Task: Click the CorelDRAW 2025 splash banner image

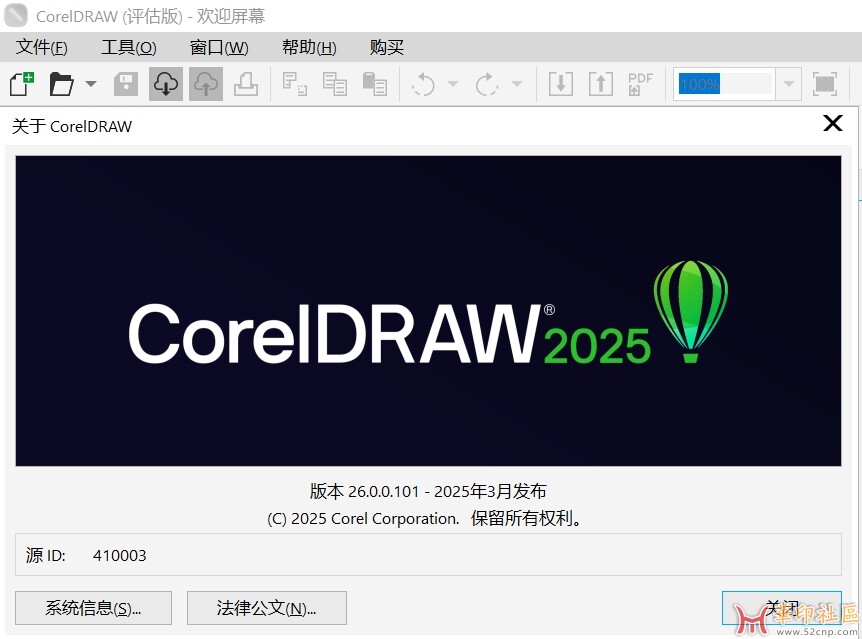Action: tap(428, 311)
